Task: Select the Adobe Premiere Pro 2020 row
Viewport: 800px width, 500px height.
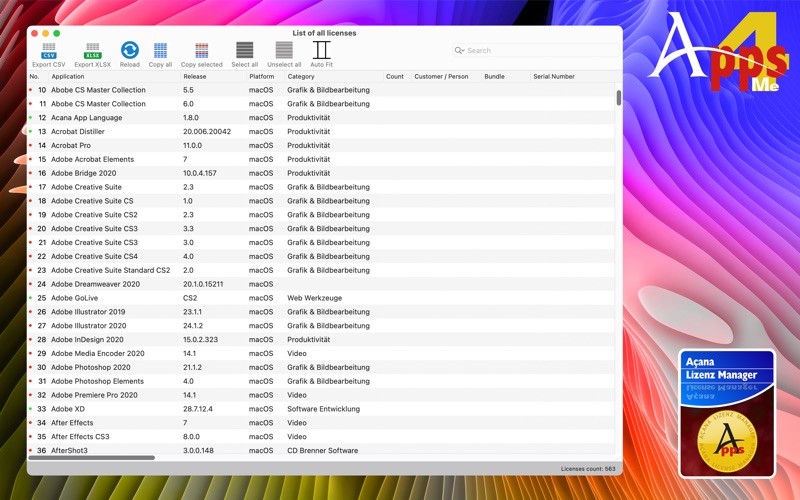Action: pos(321,395)
